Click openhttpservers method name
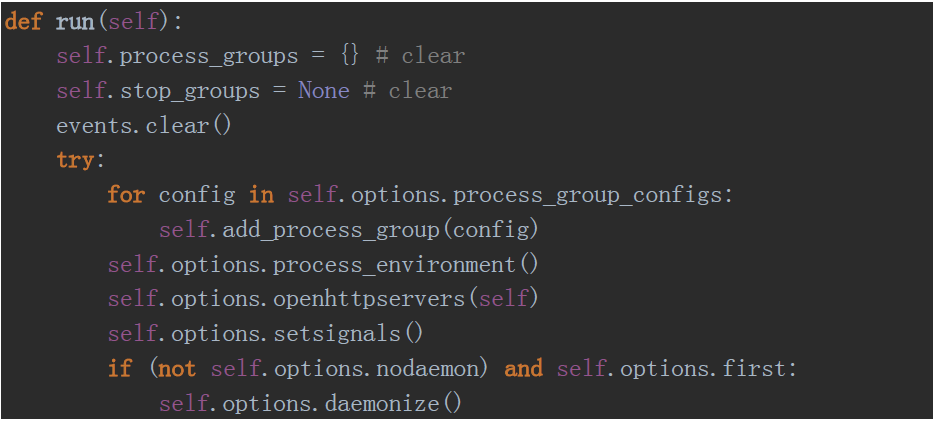Image resolution: width=936 pixels, height=422 pixels. pyautogui.click(x=369, y=300)
